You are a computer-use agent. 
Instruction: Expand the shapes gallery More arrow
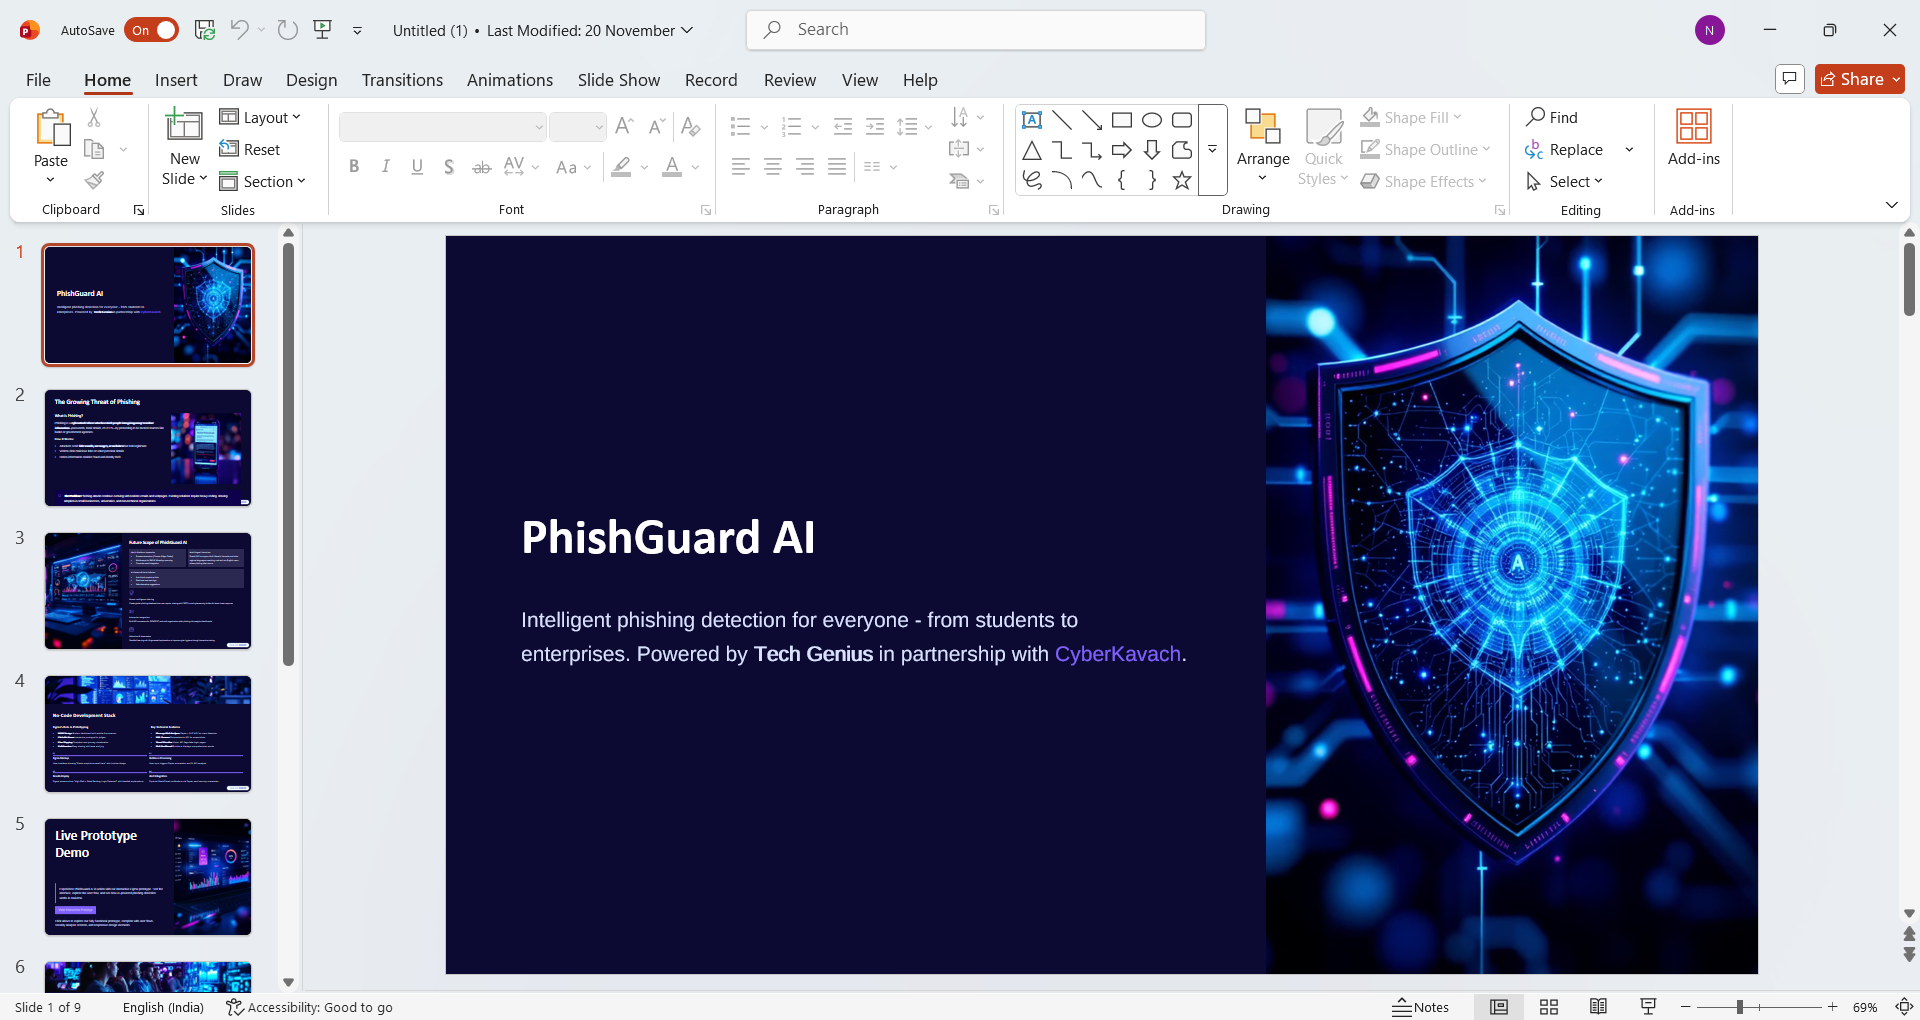pos(1213,150)
